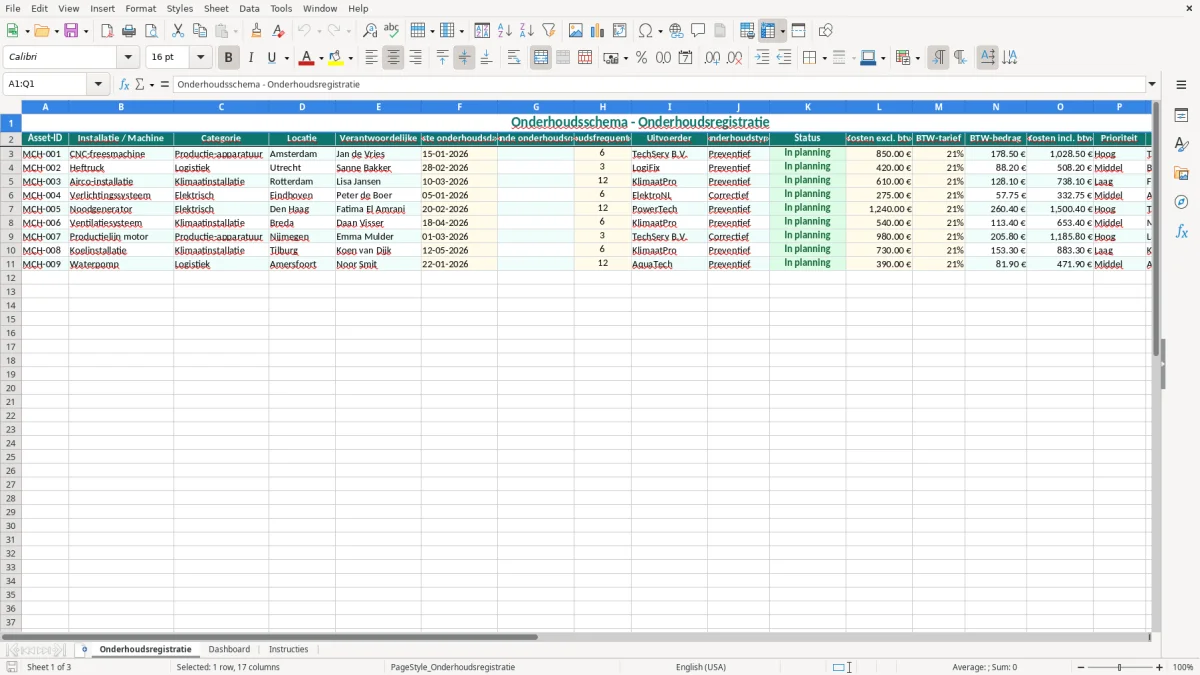Open the Freeze Rows and Columns dropdown arrow
Screen dimensions: 1200x675
pos(782,31)
